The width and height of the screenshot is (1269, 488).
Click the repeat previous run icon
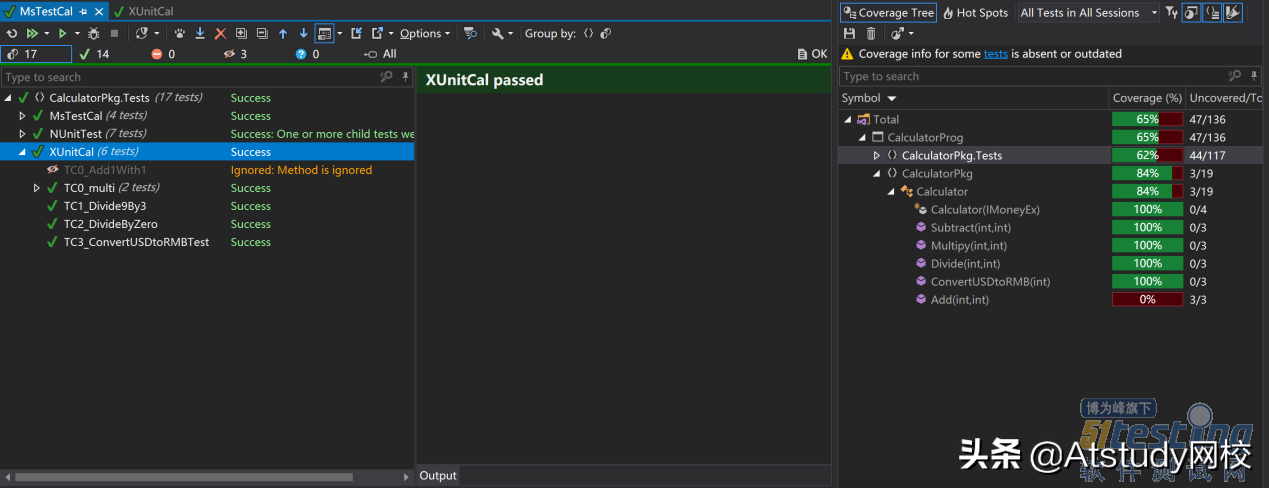11,33
